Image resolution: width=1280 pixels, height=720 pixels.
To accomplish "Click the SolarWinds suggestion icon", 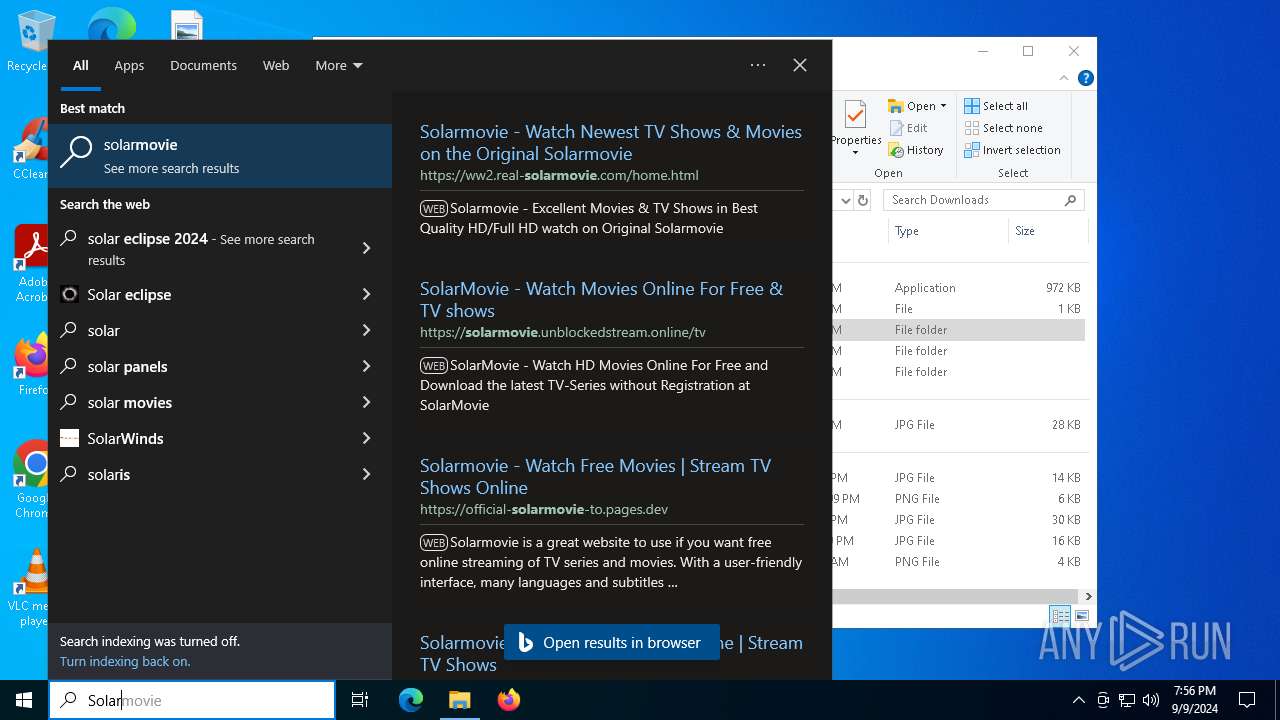I will (69, 438).
